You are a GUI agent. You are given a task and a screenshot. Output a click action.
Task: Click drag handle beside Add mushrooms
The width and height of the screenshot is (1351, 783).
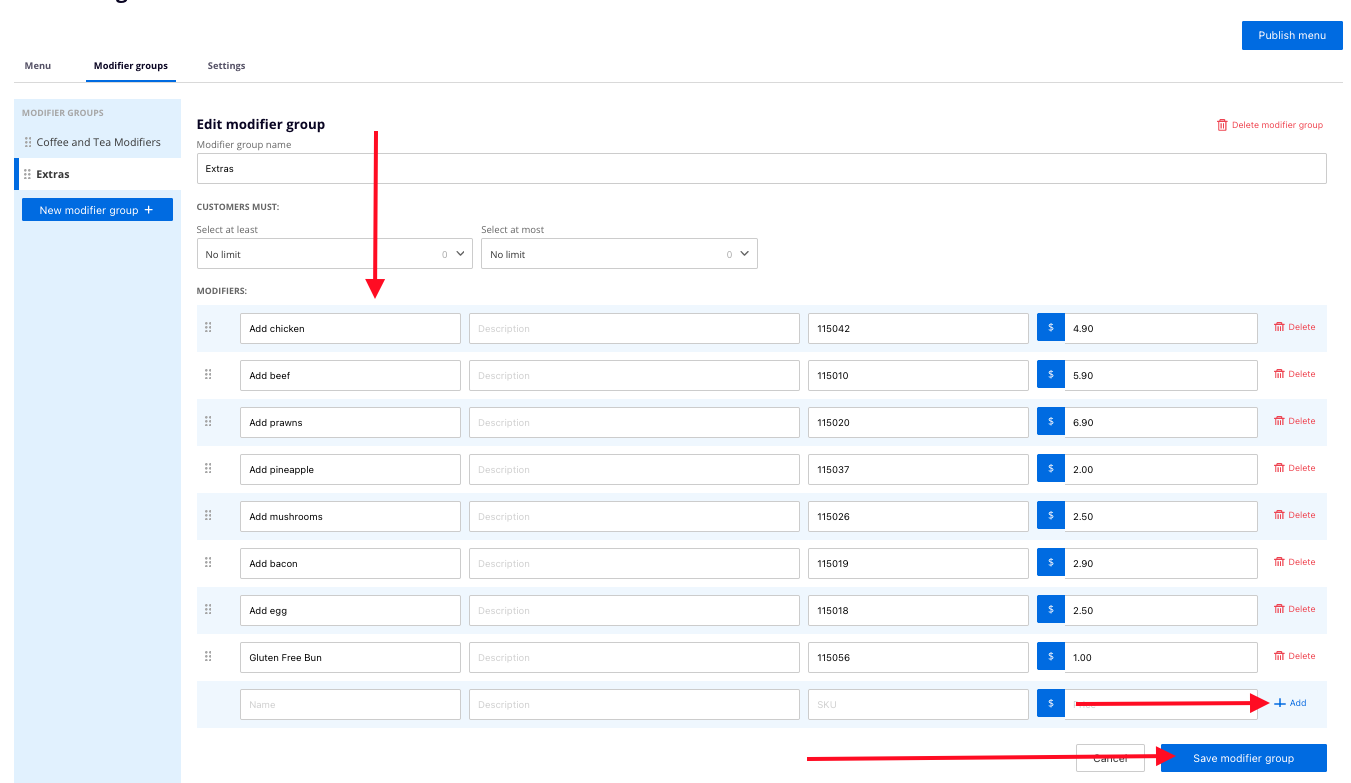(208, 515)
